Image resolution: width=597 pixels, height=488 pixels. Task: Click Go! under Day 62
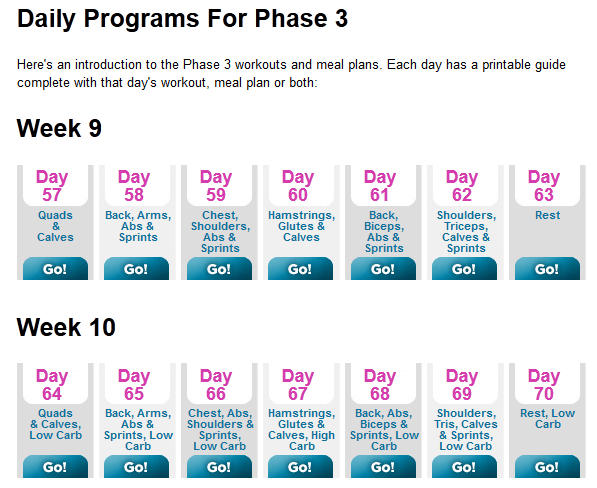click(464, 269)
